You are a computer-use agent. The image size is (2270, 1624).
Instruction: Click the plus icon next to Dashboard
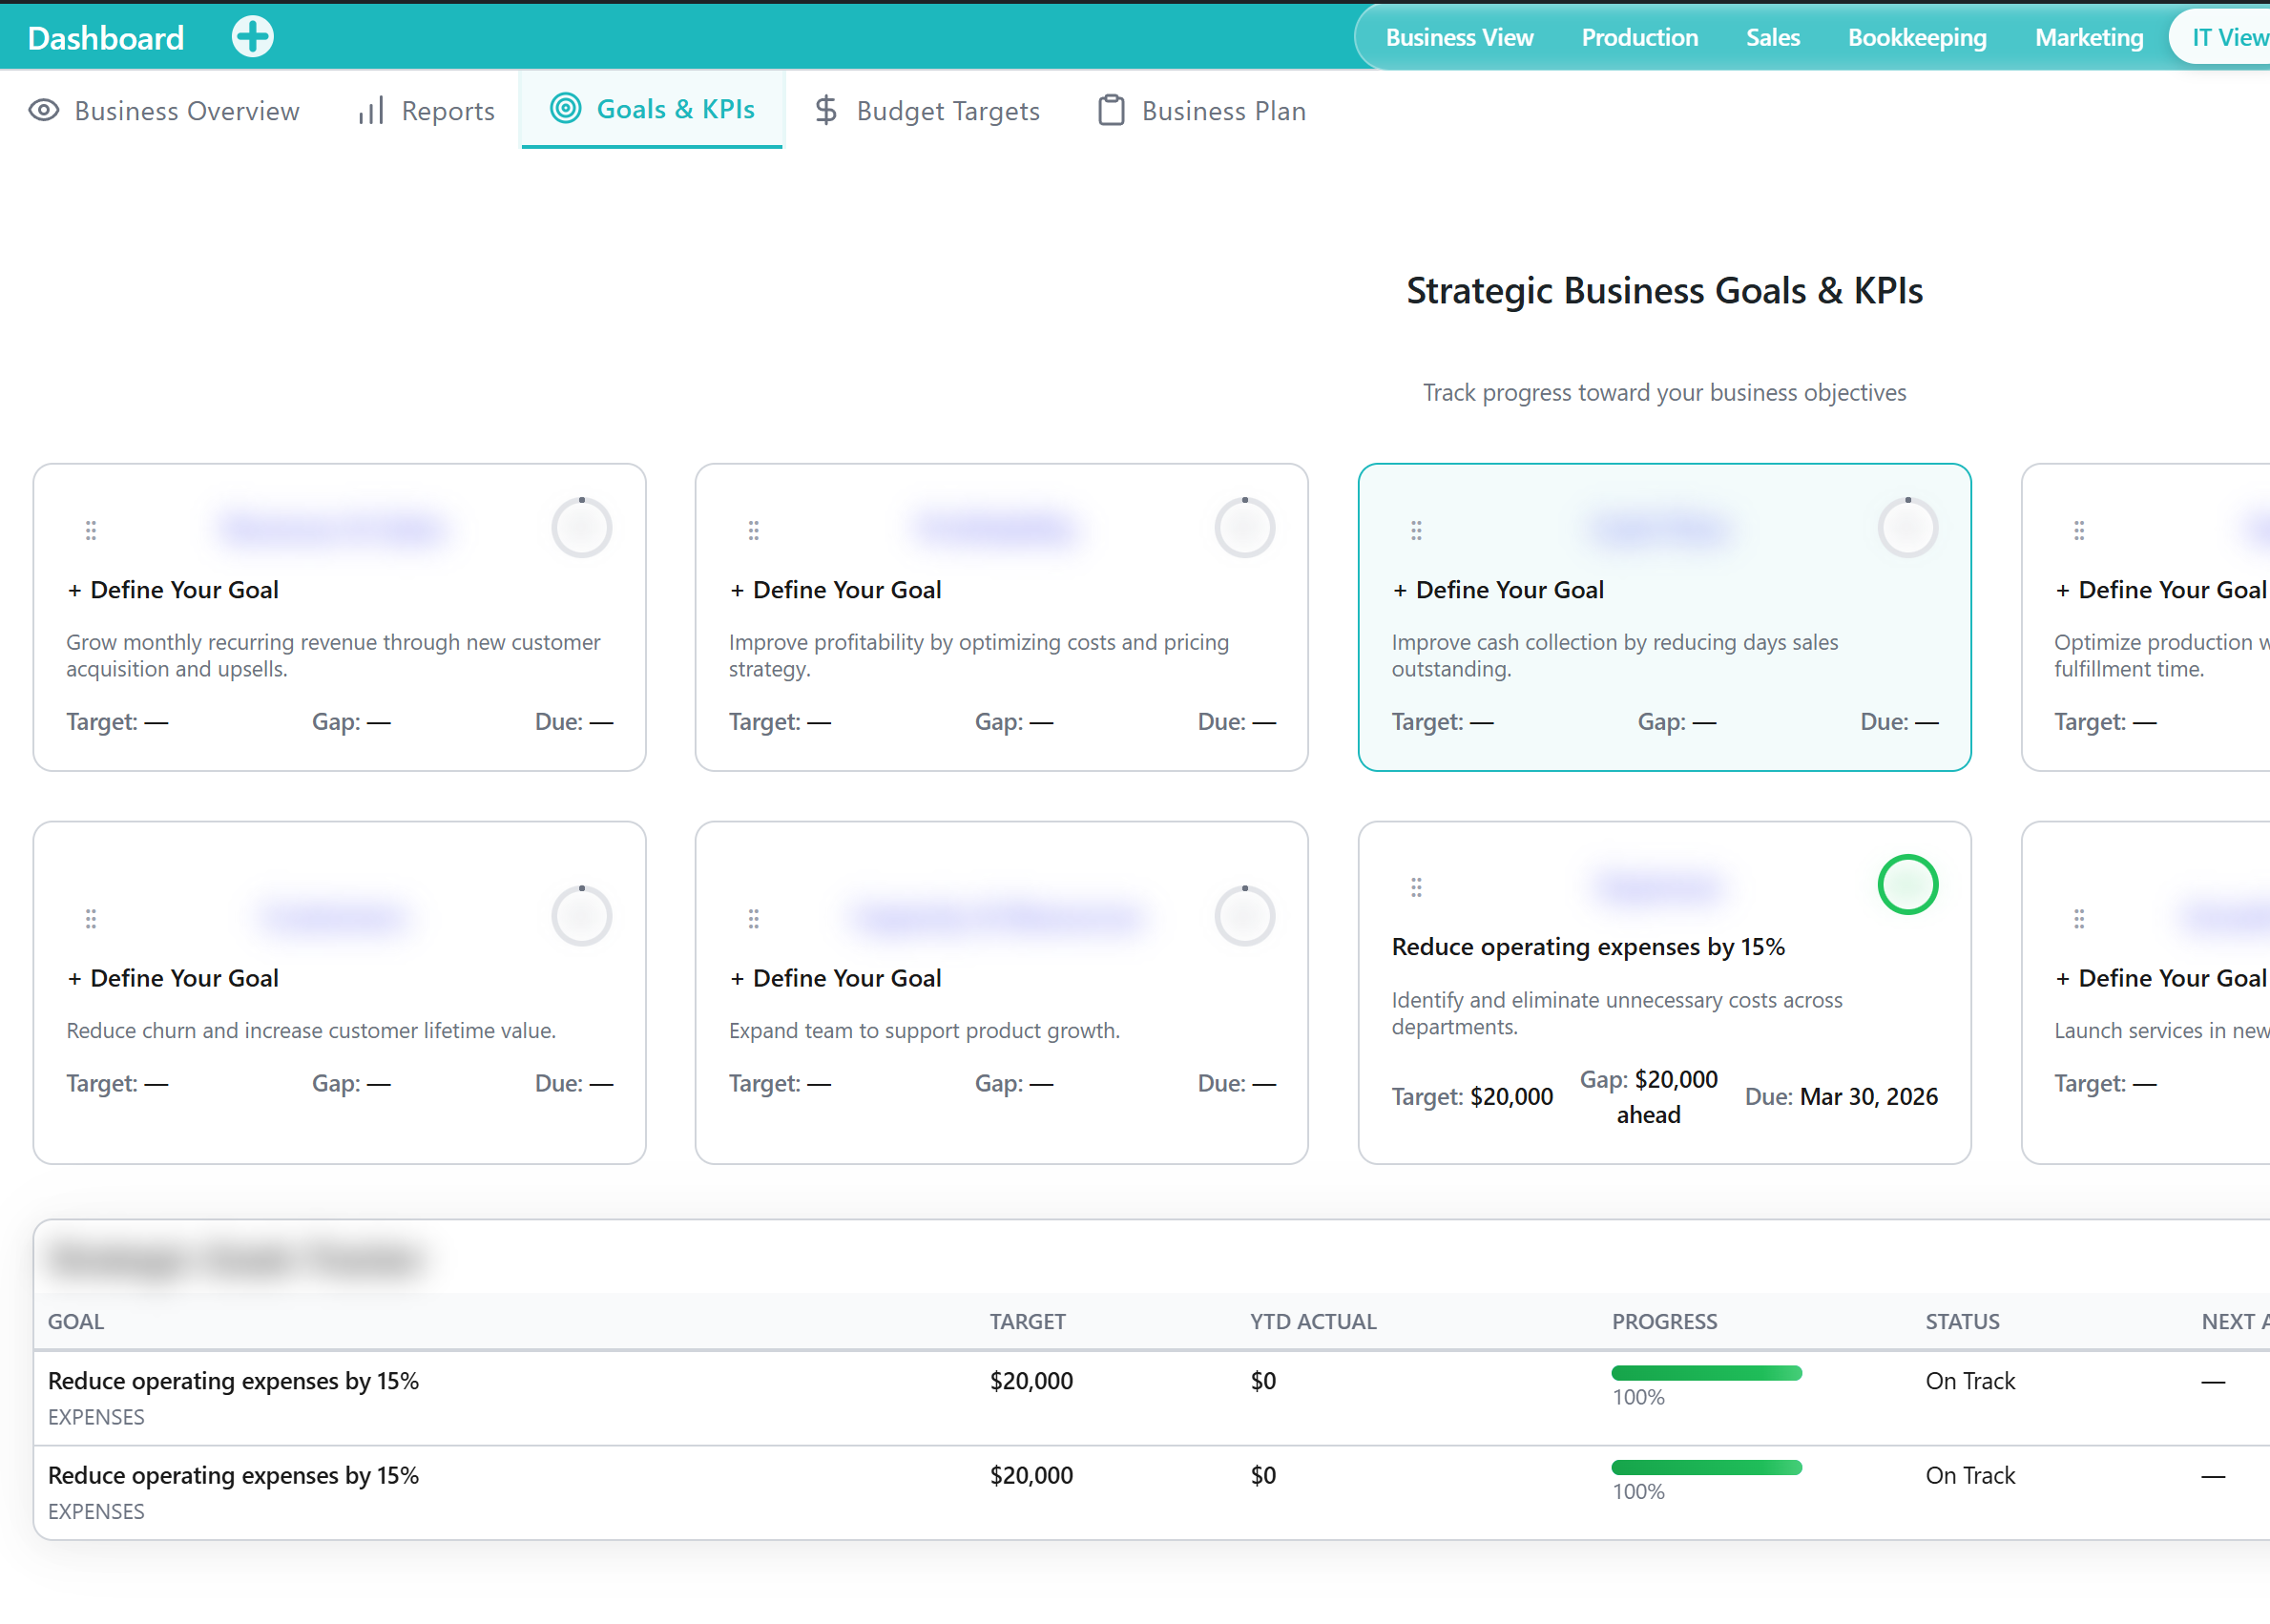pos(252,37)
